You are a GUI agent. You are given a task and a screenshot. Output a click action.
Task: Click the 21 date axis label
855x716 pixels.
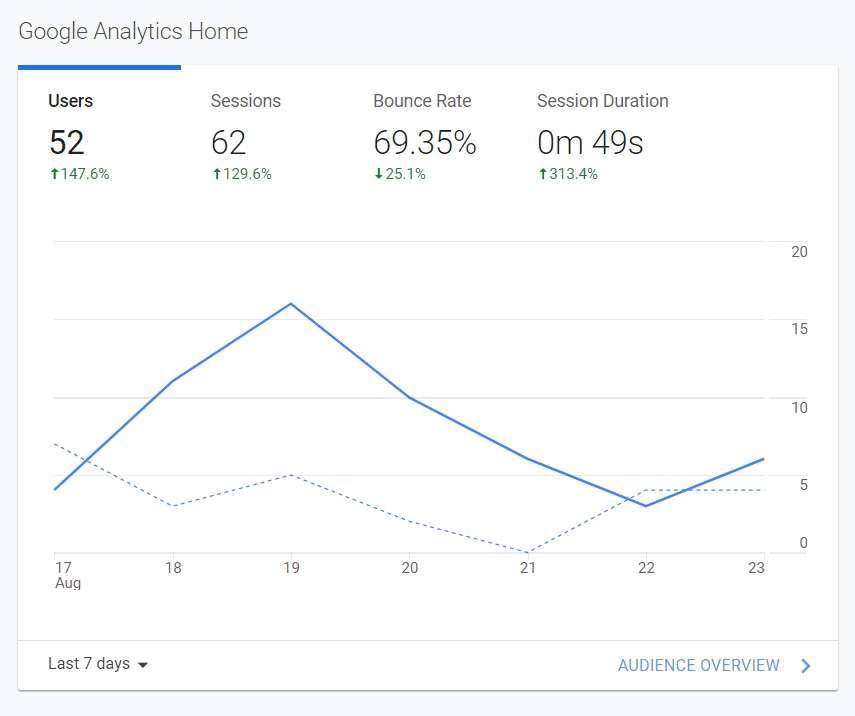coord(528,568)
